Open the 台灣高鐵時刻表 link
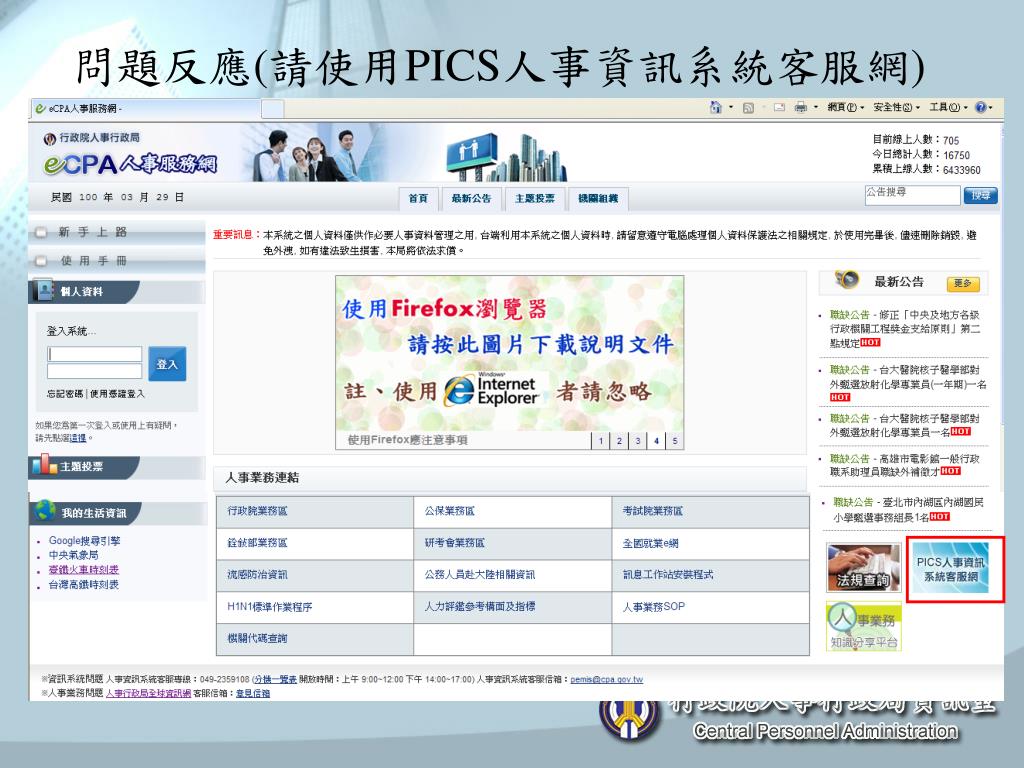The height and width of the screenshot is (768, 1024). point(84,584)
